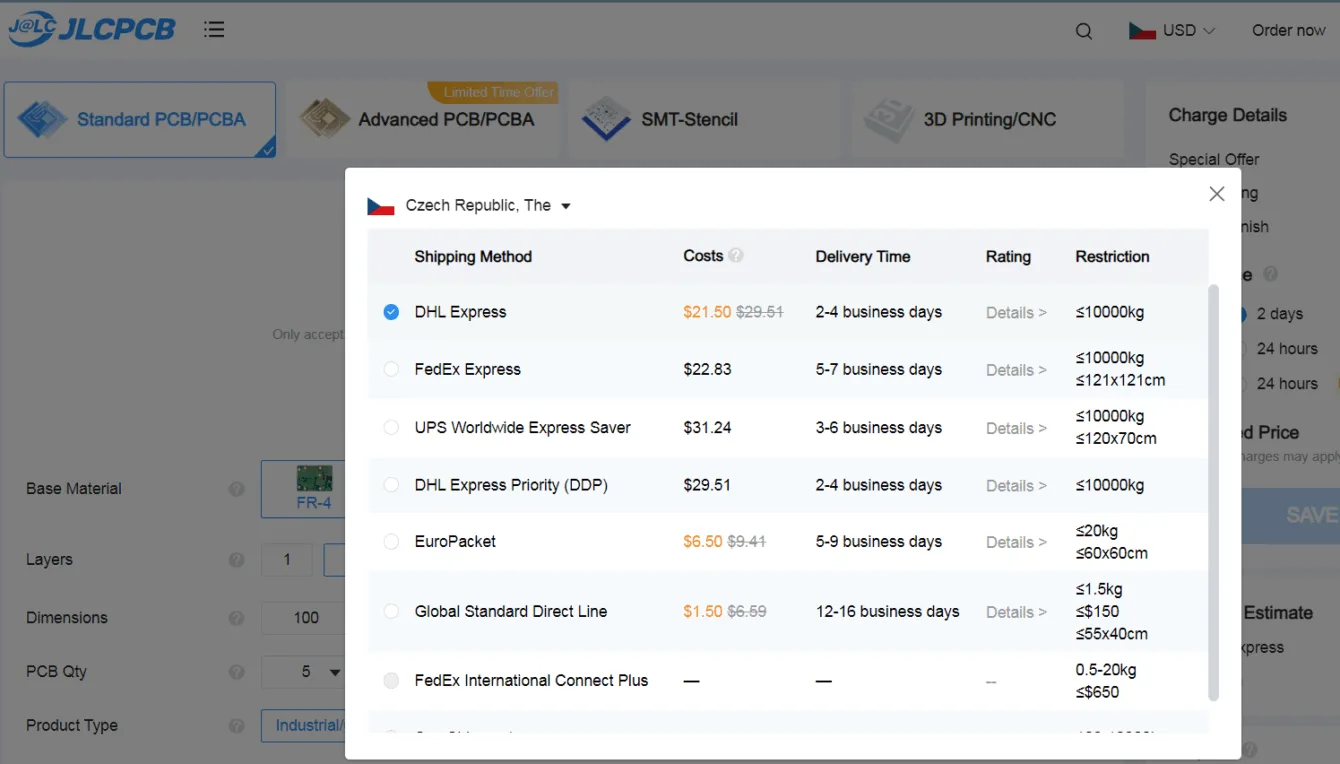Click Special Offer in Charge Details
Image resolution: width=1340 pixels, height=764 pixels.
pyautogui.click(x=1214, y=159)
